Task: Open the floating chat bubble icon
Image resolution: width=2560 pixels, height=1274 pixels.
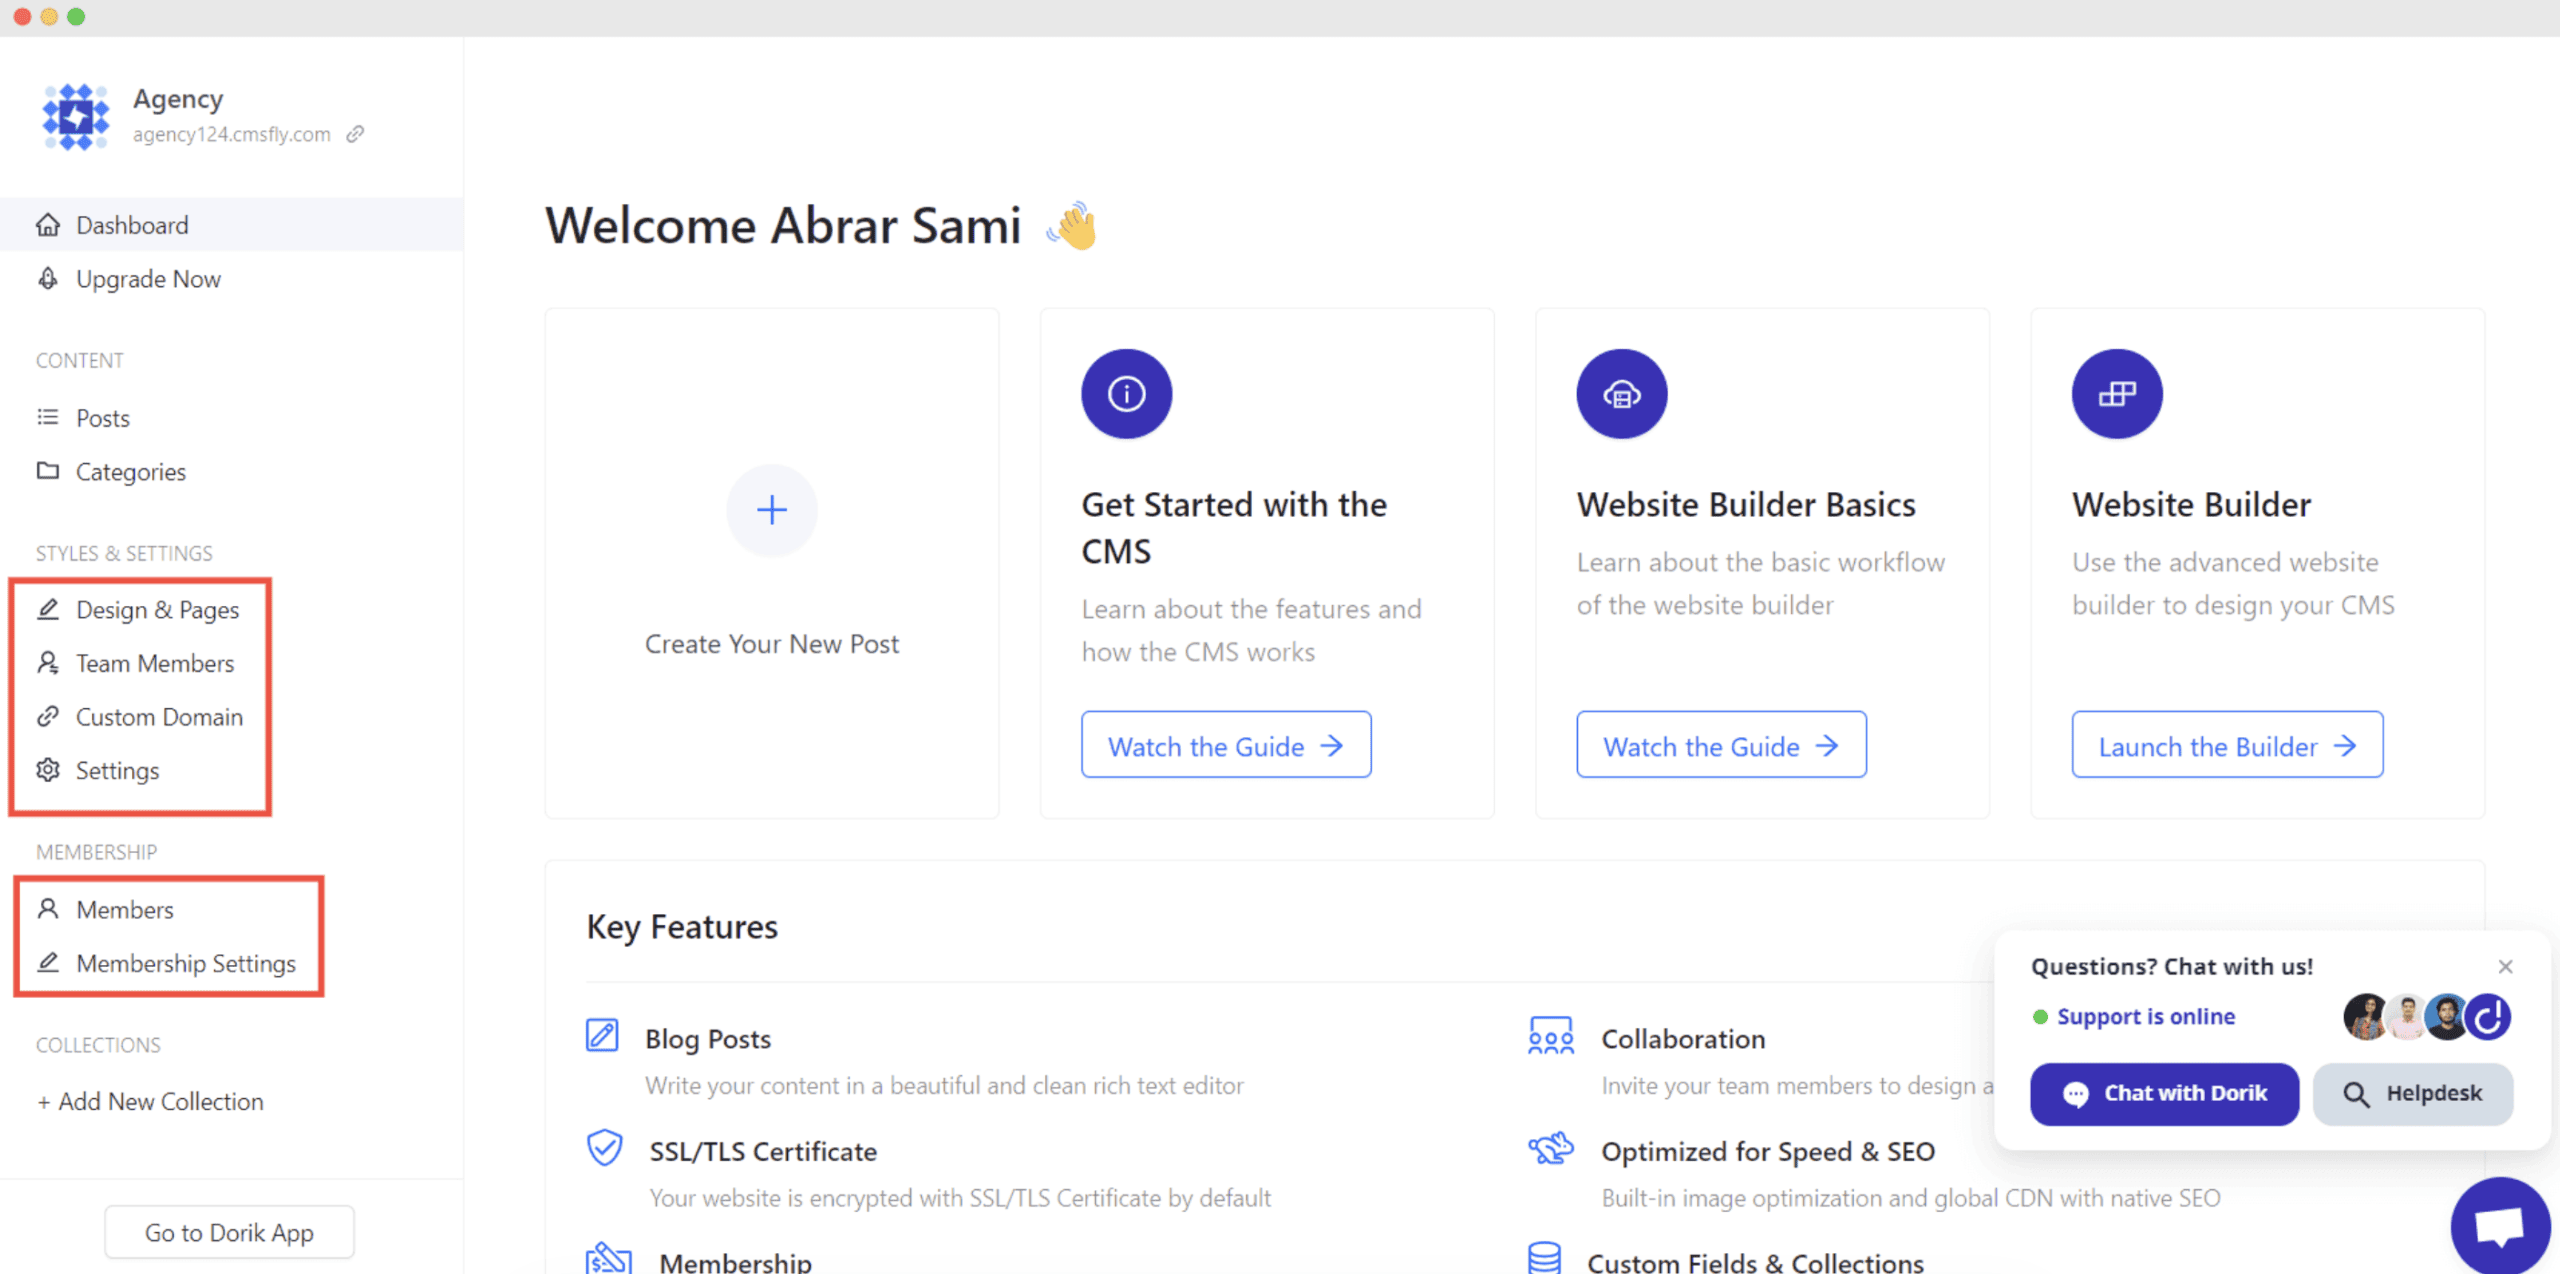Action: coord(2498,1226)
